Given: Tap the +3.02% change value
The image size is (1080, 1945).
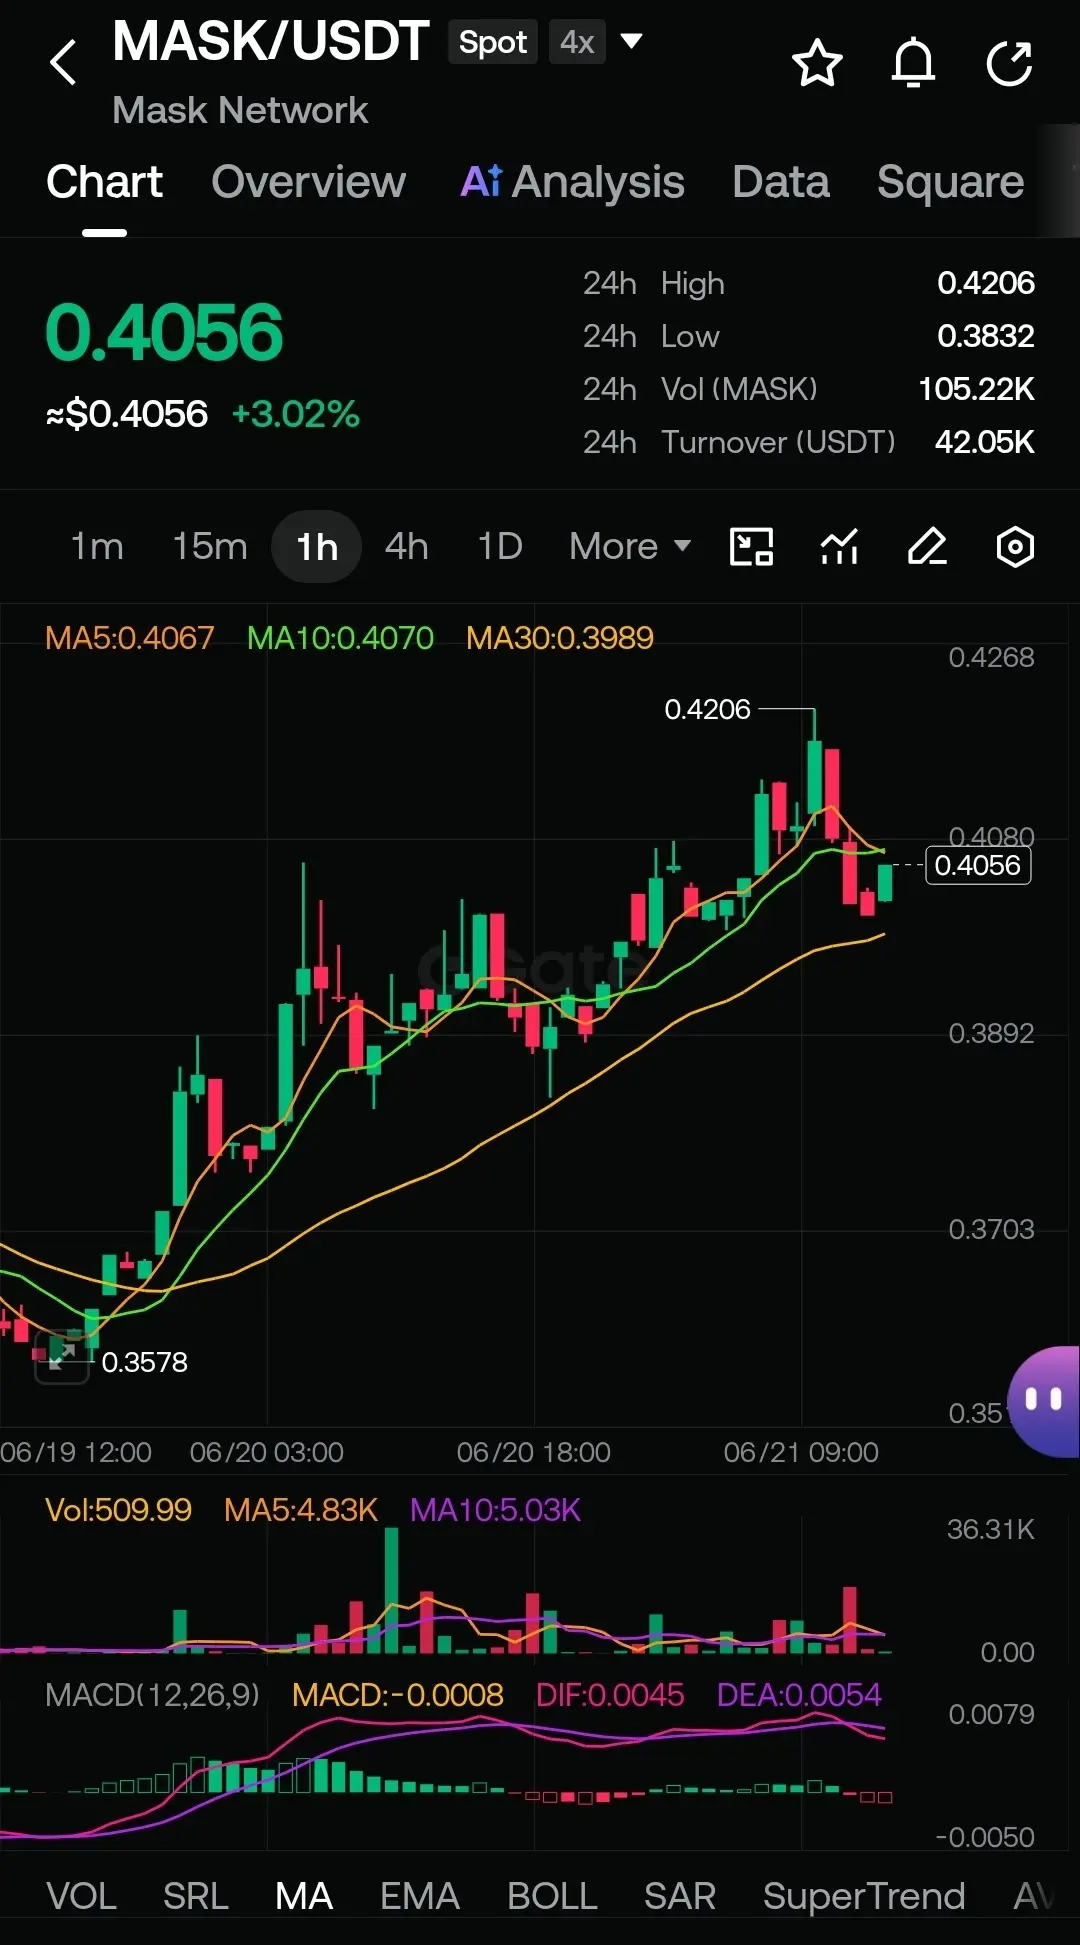Looking at the screenshot, I should [x=295, y=414].
